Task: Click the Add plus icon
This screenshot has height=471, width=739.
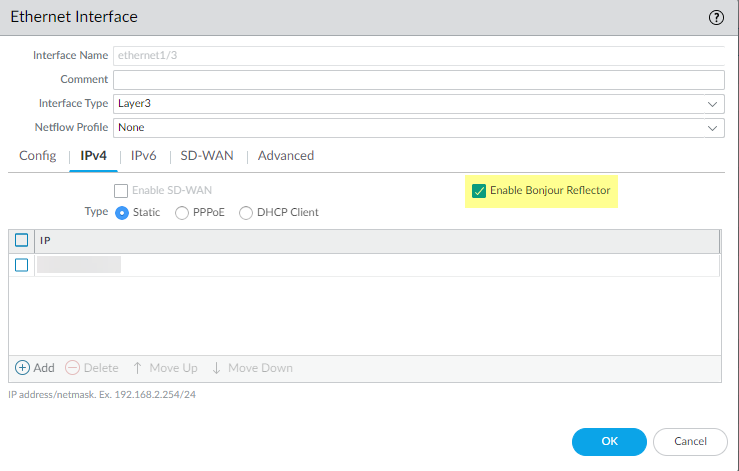Action: tap(22, 368)
